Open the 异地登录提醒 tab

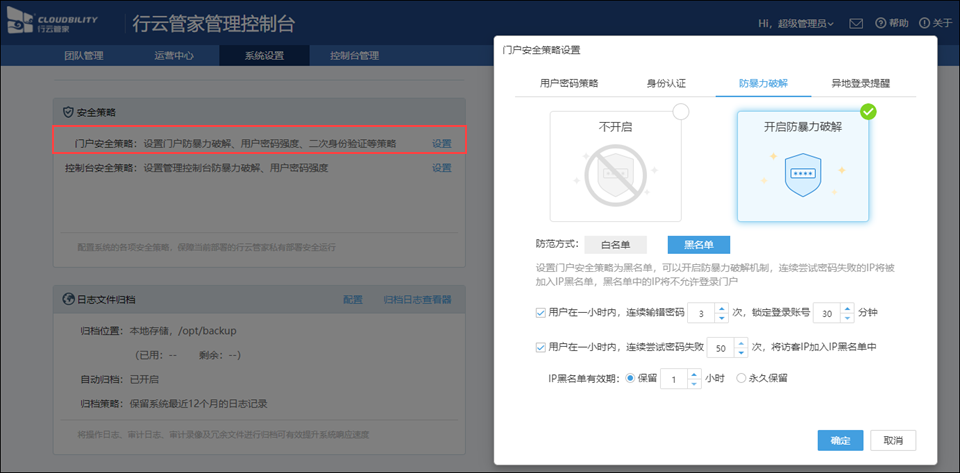point(860,84)
